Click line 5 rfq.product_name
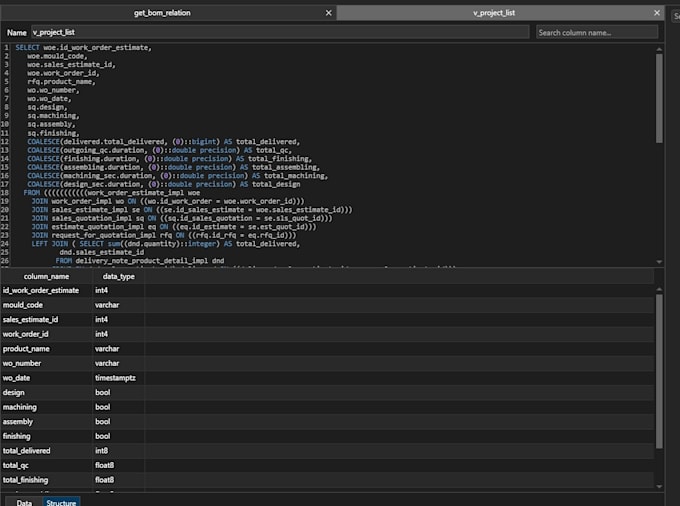The height and width of the screenshot is (506, 680). [61, 82]
